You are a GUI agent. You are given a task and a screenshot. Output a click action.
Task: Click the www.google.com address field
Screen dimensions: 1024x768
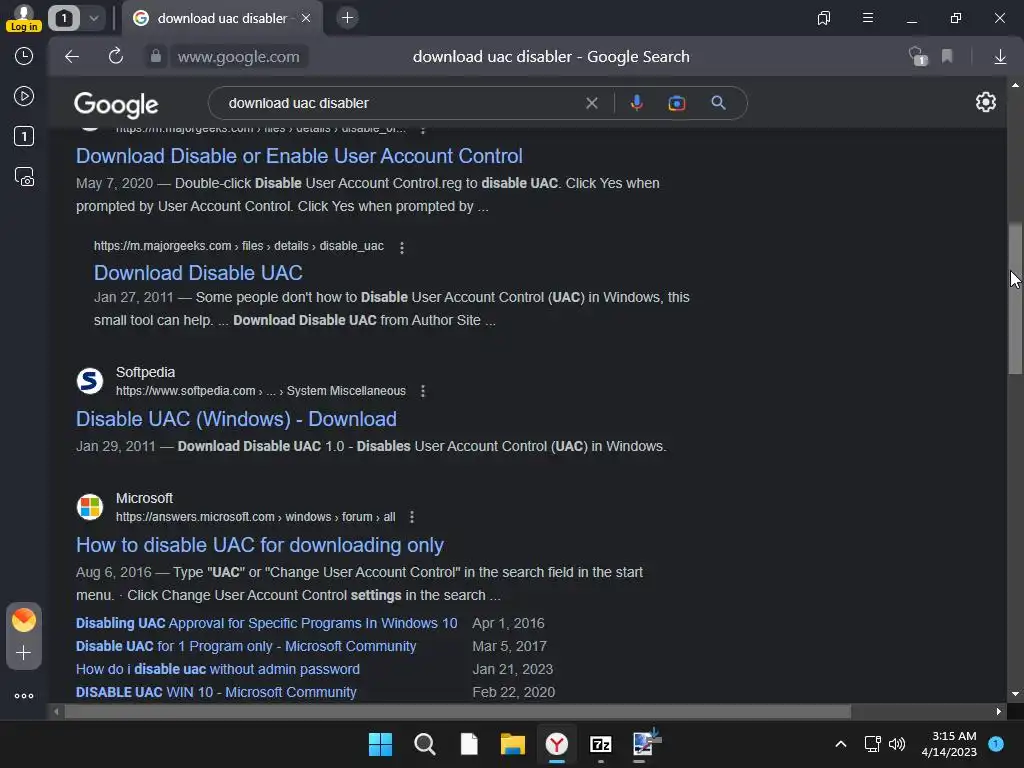pyautogui.click(x=238, y=57)
